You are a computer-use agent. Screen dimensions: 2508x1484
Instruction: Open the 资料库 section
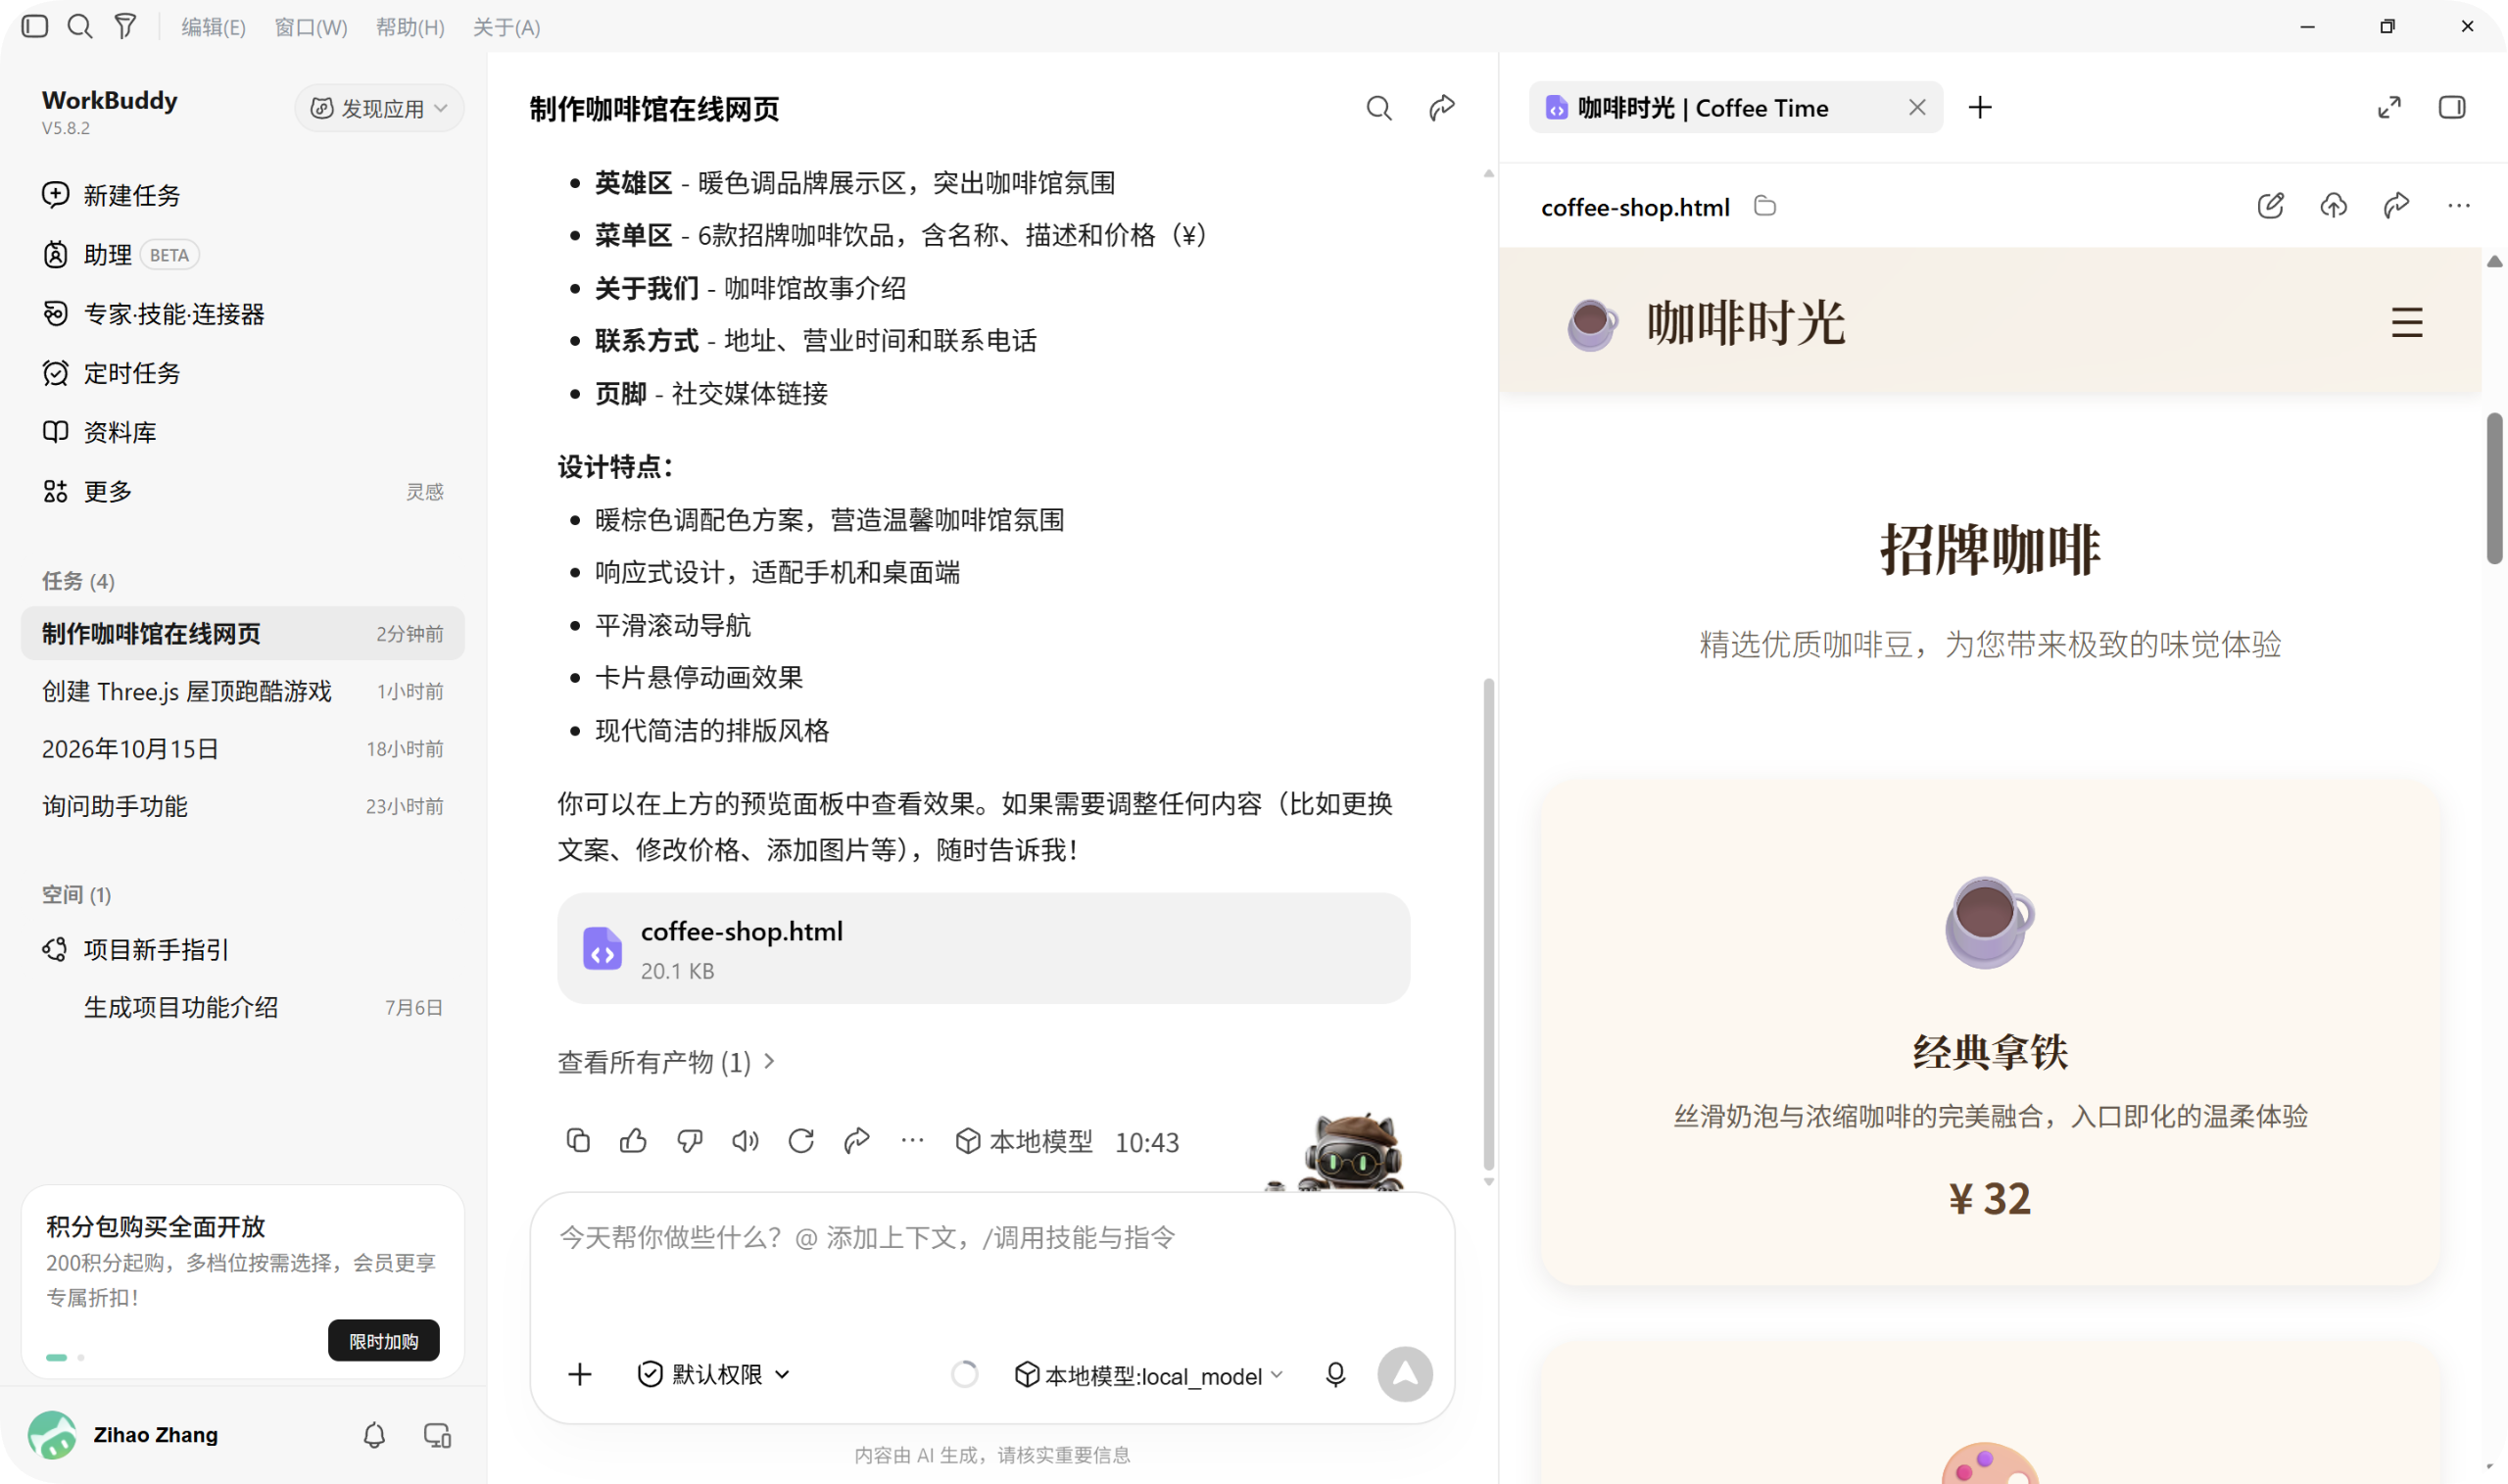coord(243,432)
